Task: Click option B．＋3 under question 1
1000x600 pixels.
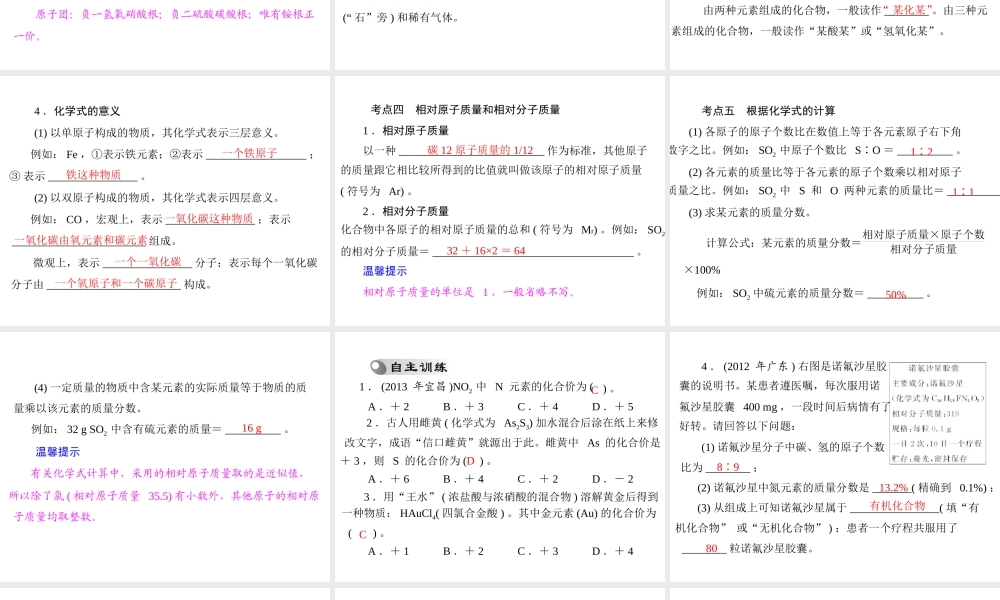Action: 464,407
